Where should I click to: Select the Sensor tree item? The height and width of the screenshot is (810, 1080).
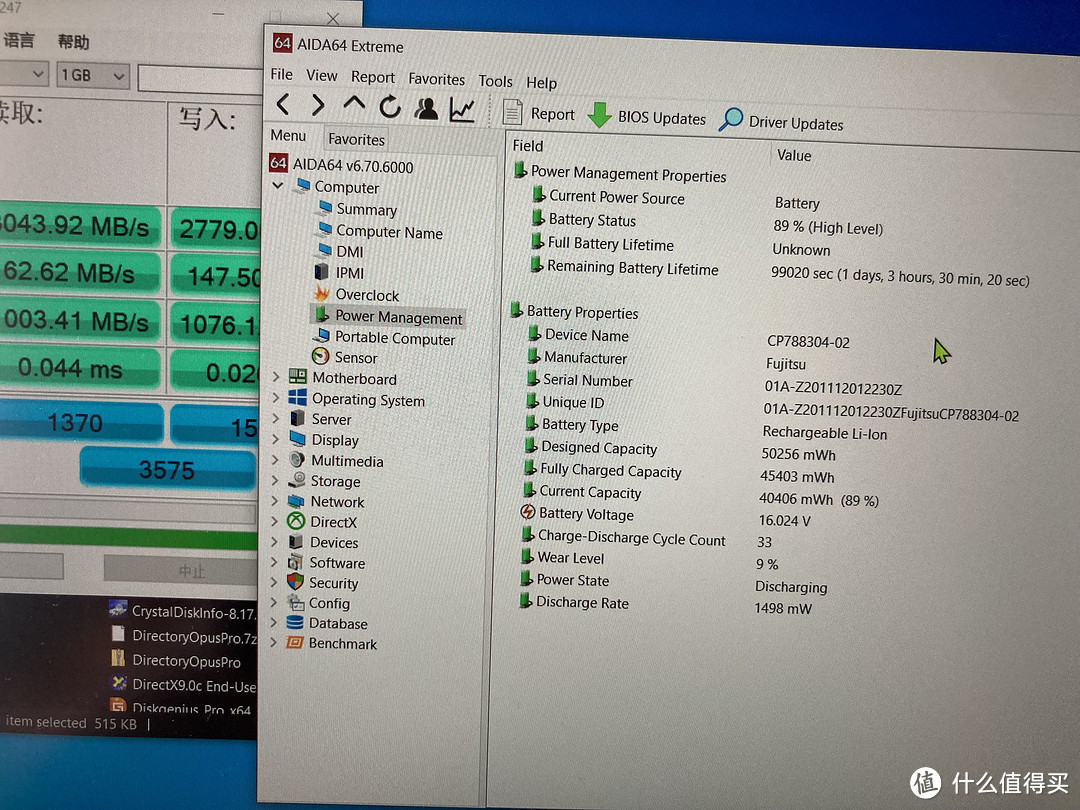(356, 357)
